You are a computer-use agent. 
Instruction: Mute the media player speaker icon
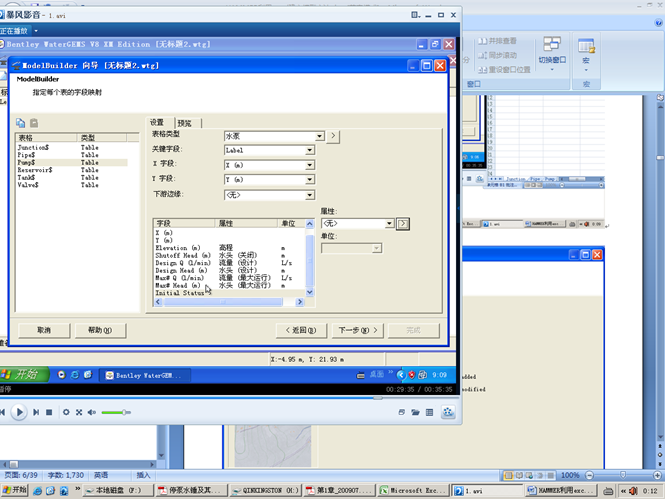[x=93, y=412]
